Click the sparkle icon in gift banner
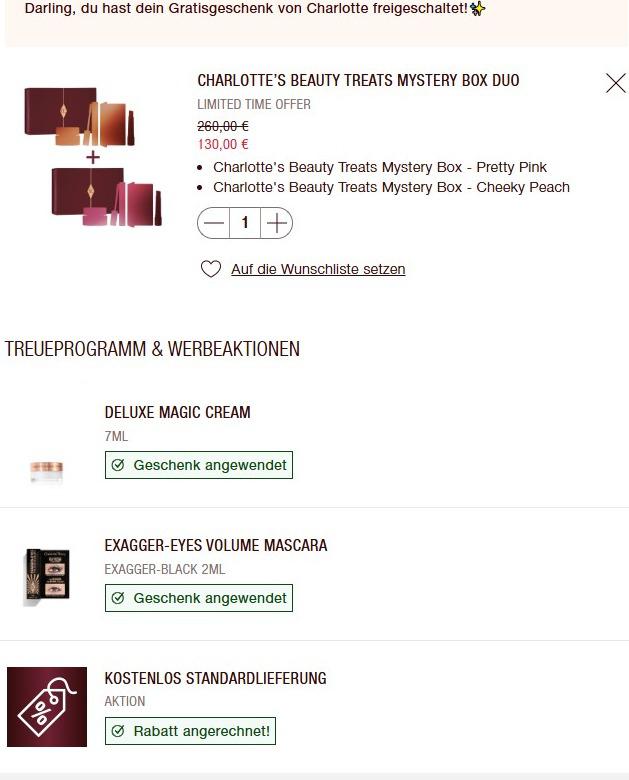This screenshot has height=780, width=629. [x=478, y=8]
